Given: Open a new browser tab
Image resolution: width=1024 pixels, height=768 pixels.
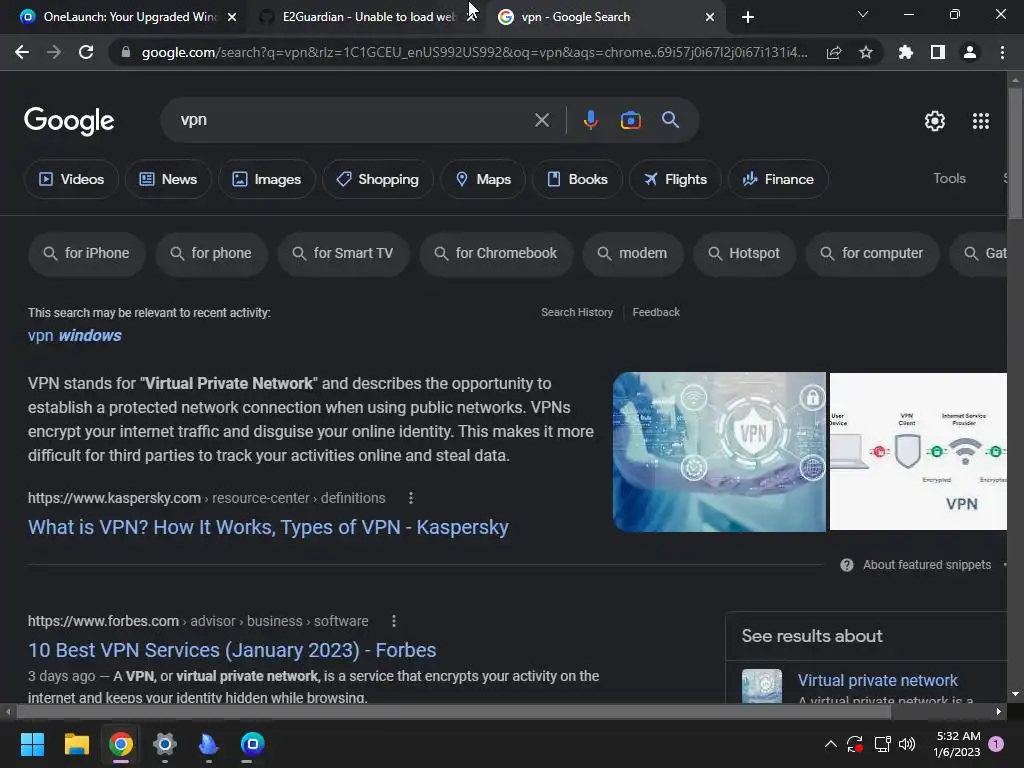Looking at the screenshot, I should [x=748, y=17].
